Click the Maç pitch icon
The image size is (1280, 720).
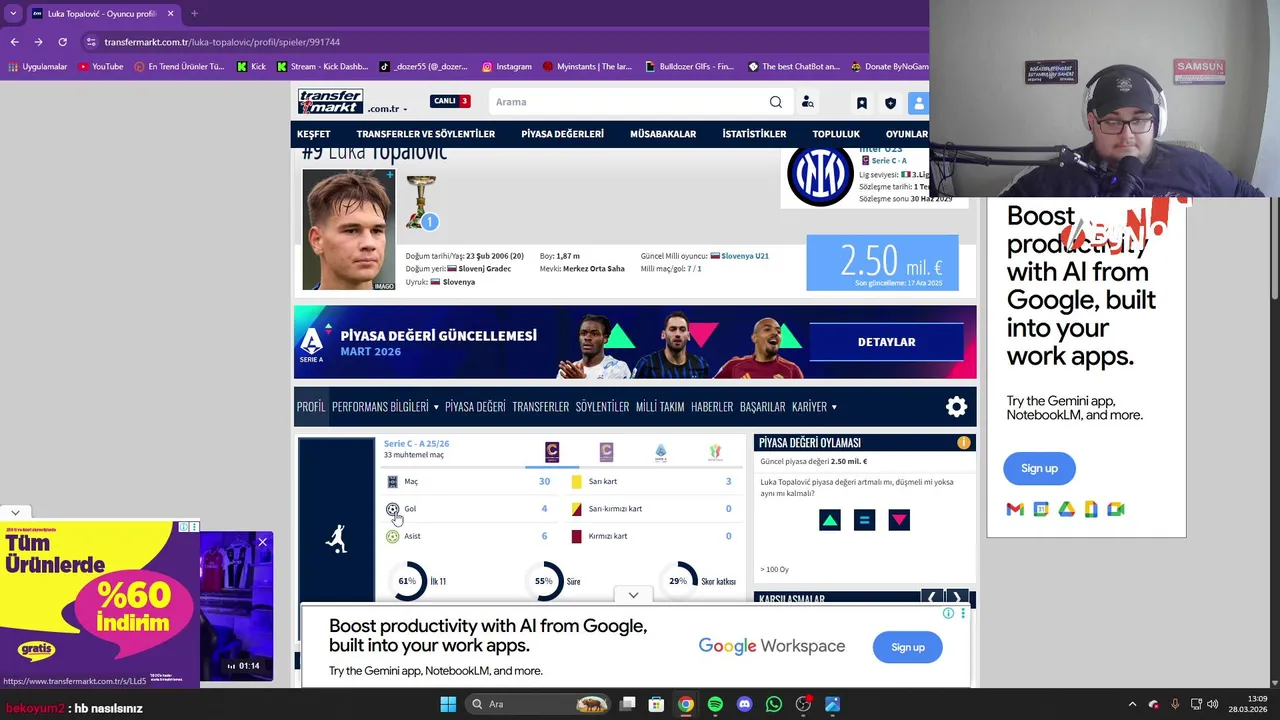click(392, 482)
